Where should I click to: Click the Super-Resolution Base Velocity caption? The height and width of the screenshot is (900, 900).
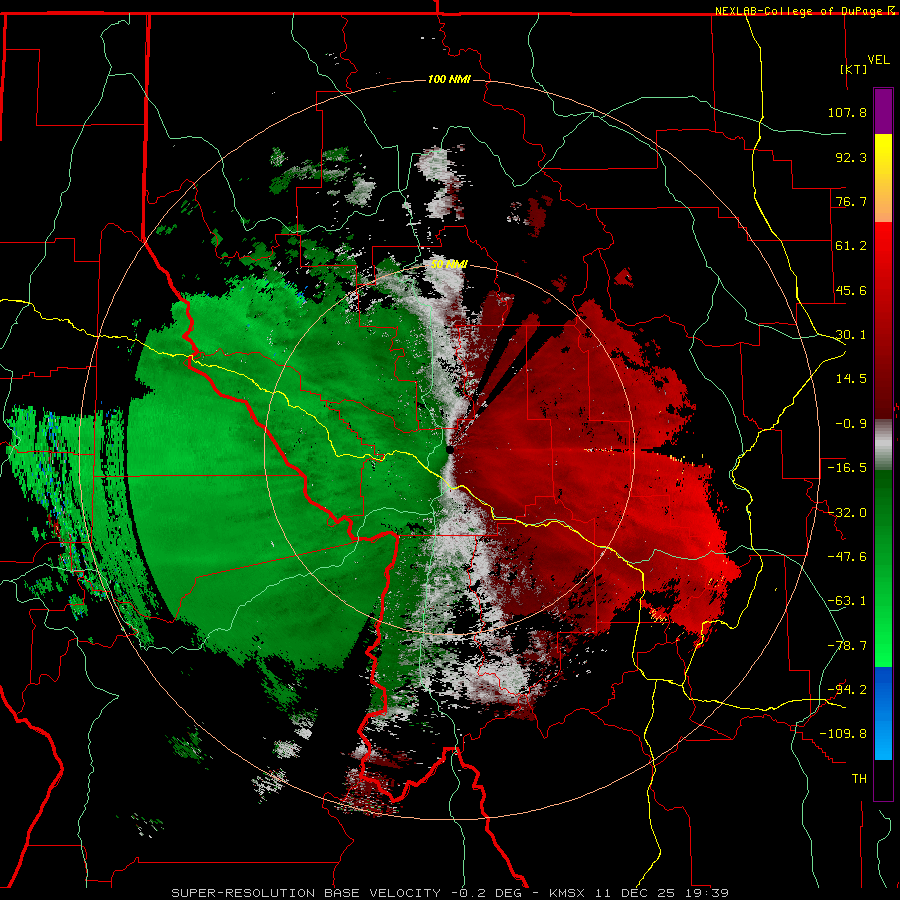(450, 893)
